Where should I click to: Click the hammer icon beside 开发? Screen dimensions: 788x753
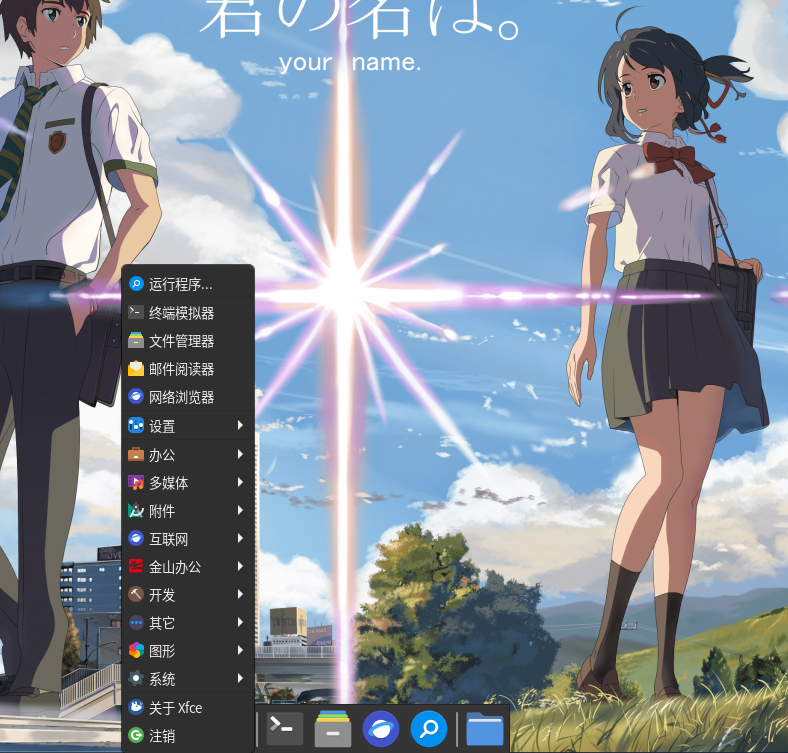[x=136, y=595]
